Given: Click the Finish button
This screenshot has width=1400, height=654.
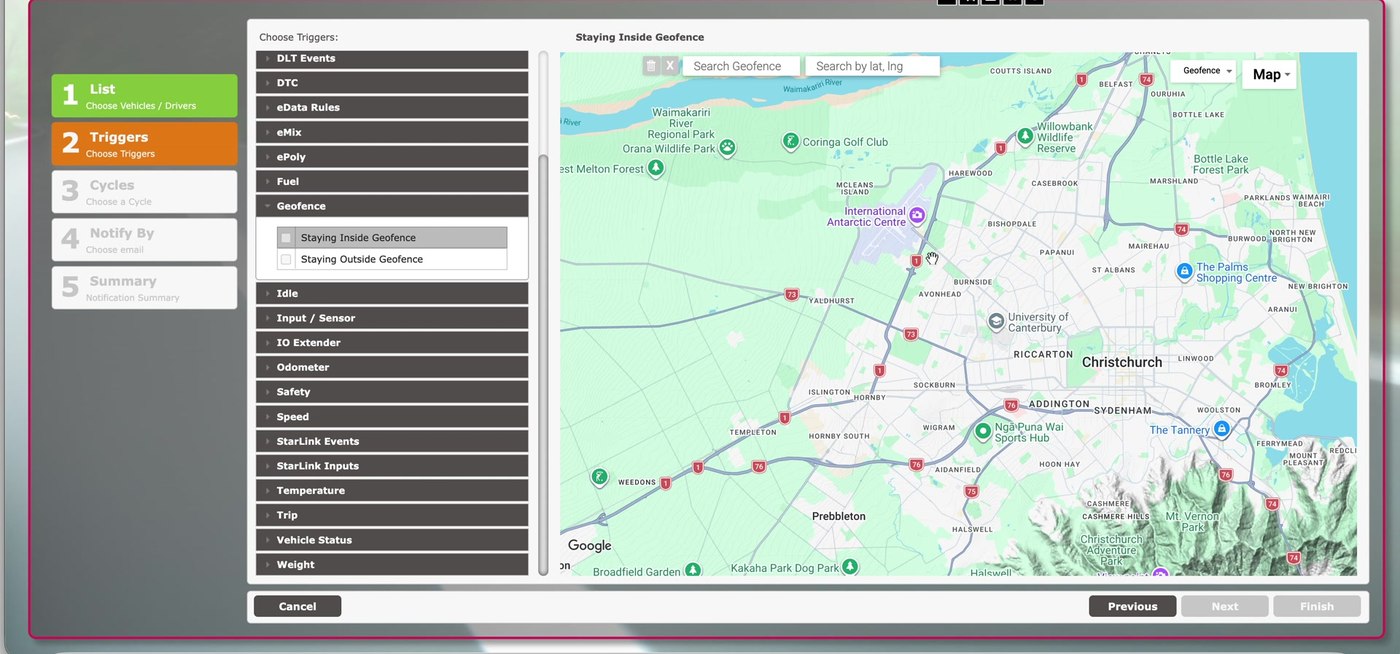Looking at the screenshot, I should pos(1317,606).
